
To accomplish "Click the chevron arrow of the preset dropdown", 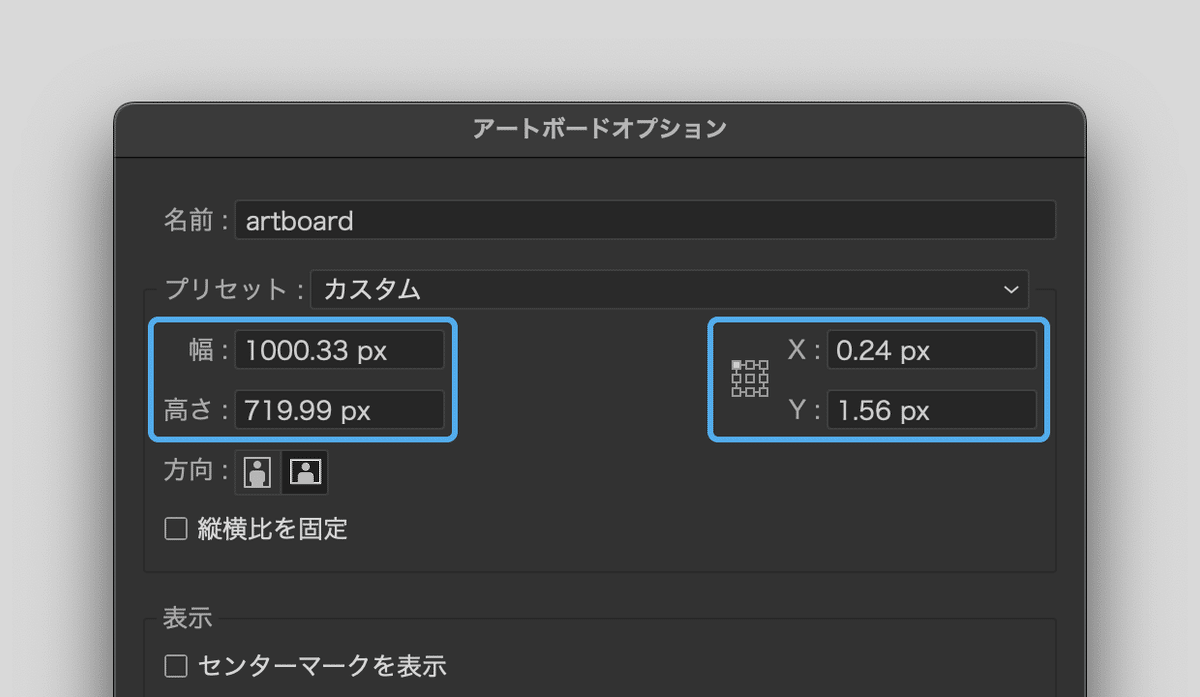I will [1010, 289].
